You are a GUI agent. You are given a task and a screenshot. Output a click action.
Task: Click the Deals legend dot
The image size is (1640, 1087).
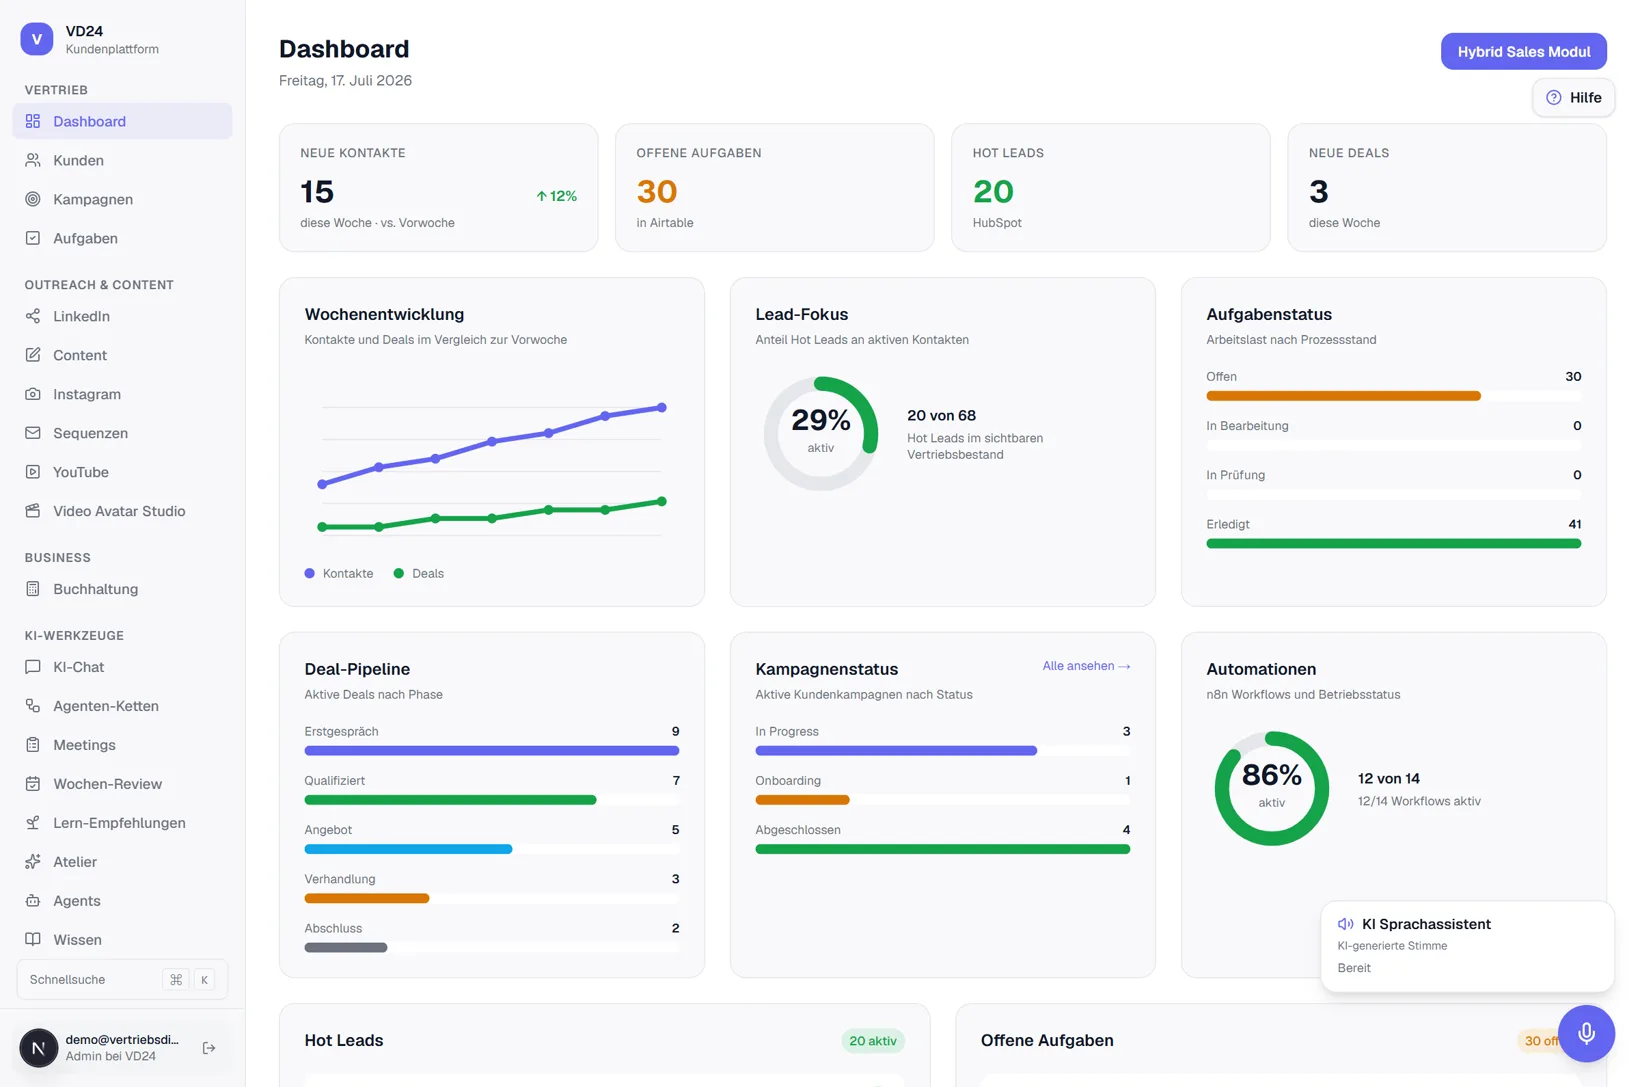click(x=399, y=574)
